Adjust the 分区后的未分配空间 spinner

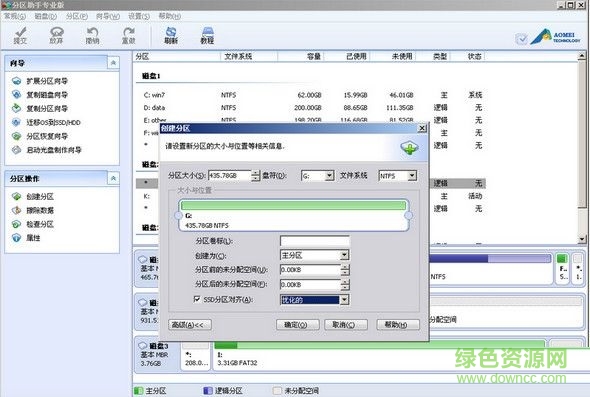(x=345, y=285)
